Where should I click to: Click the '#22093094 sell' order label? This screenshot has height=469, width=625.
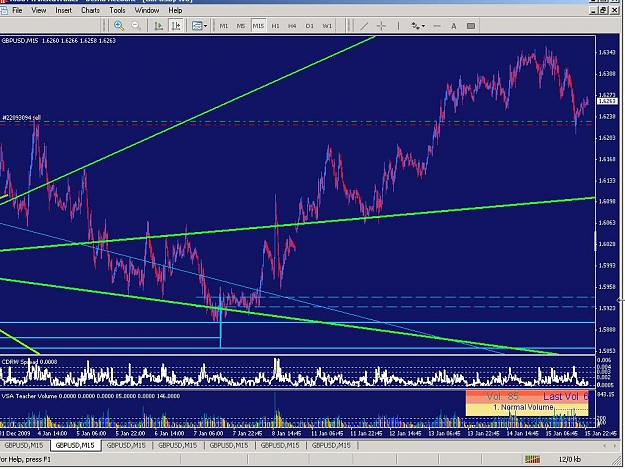(x=22, y=118)
